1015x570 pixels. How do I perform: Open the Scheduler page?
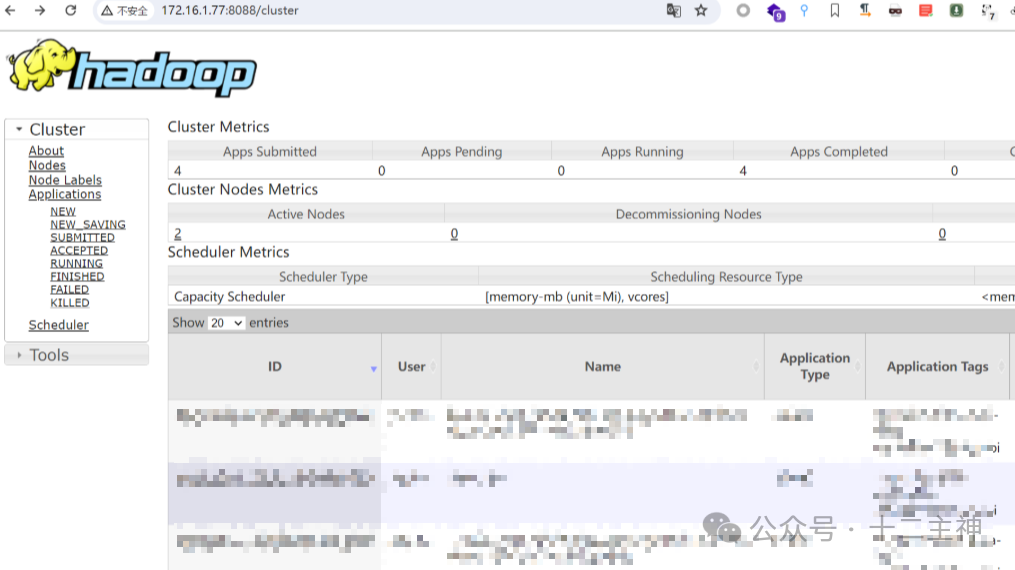(58, 325)
